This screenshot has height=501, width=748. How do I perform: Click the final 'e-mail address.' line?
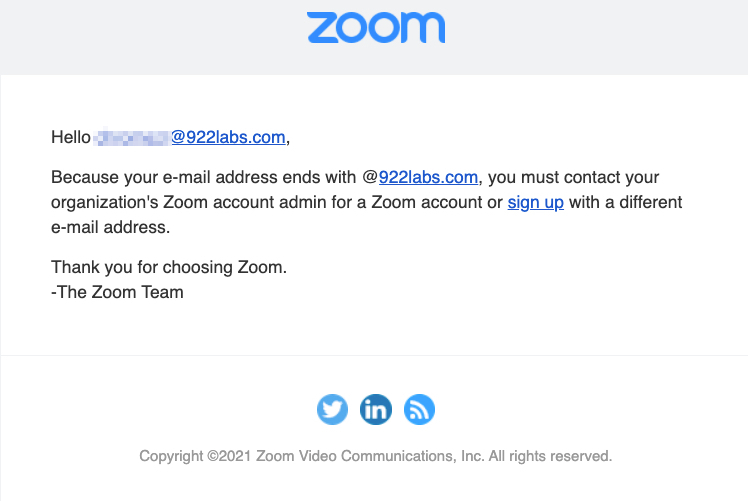[111, 227]
